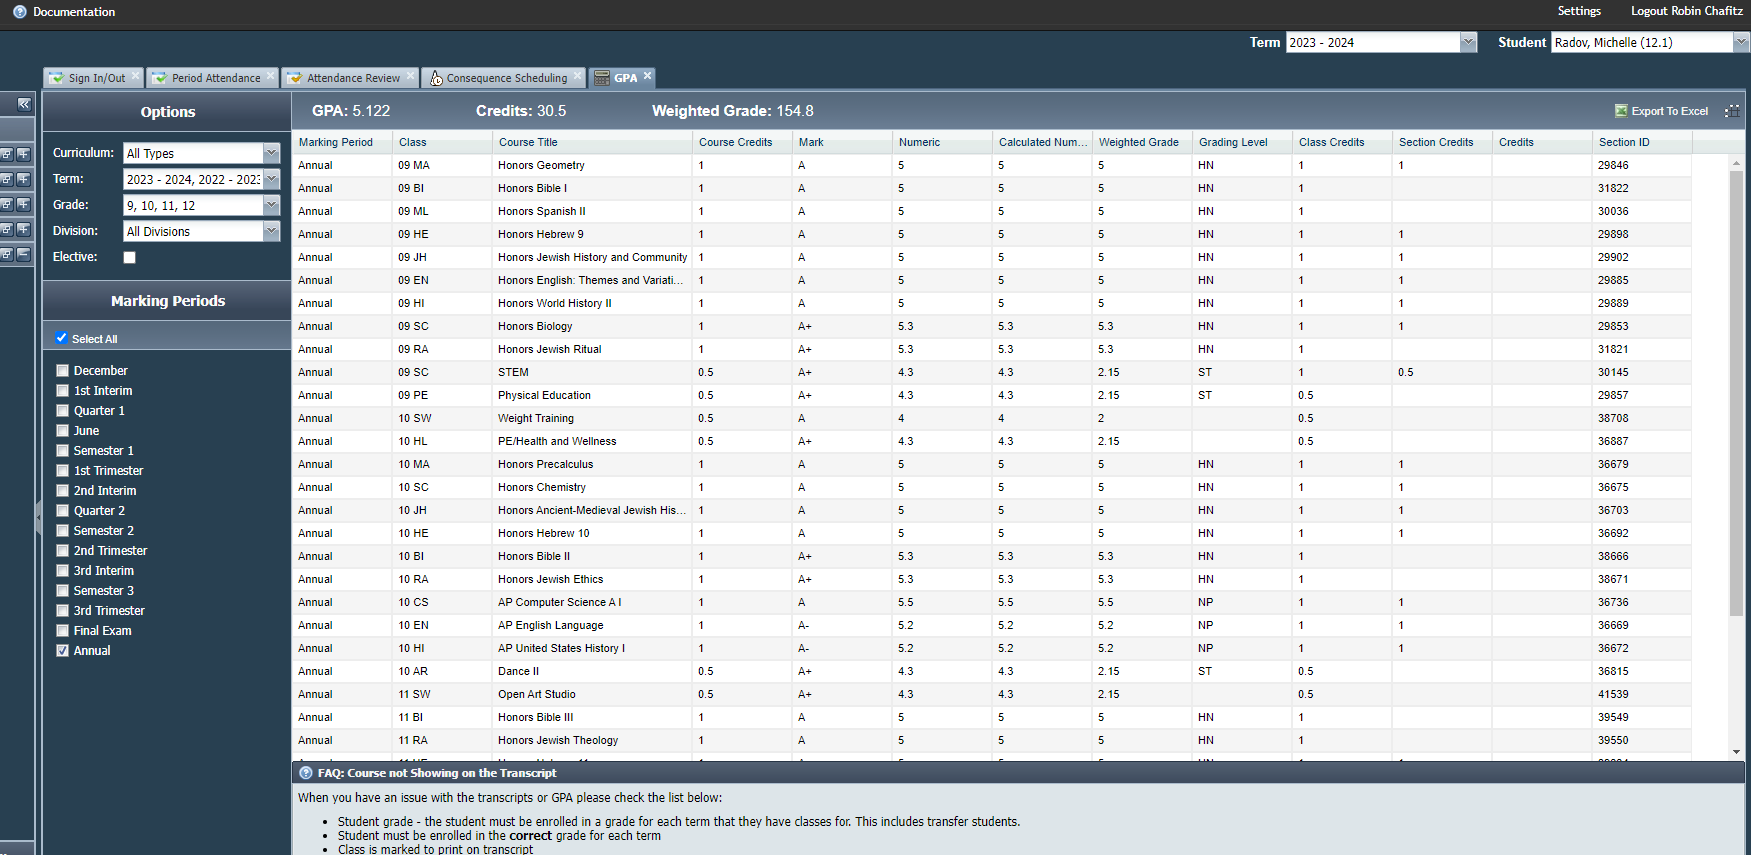Uncheck the Select All marking periods checkbox
This screenshot has width=1751, height=855.
coord(62,338)
